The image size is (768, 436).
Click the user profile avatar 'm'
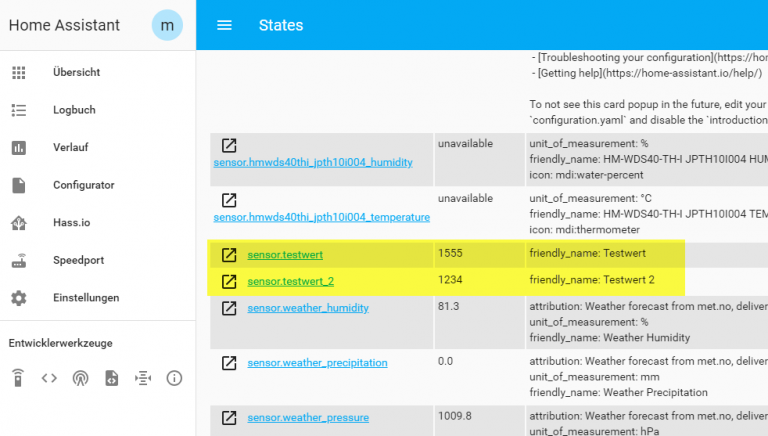coord(167,25)
